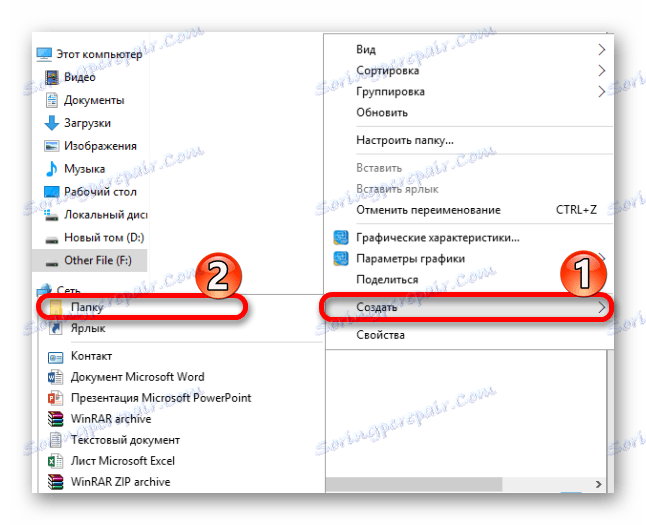Screen dimensions: 646x525
Task: Click the PowerPoint presentation icon
Action: [55, 398]
